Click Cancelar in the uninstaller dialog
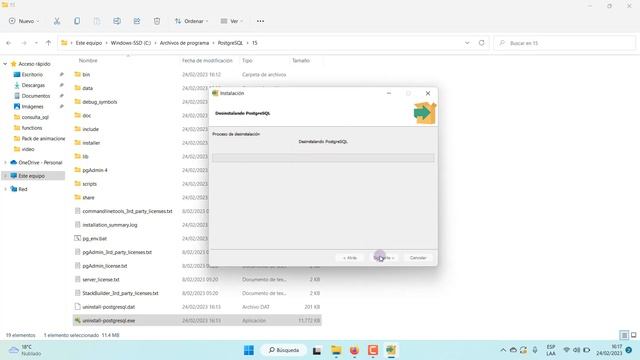Screen dimensions: 640x360 tap(418, 258)
